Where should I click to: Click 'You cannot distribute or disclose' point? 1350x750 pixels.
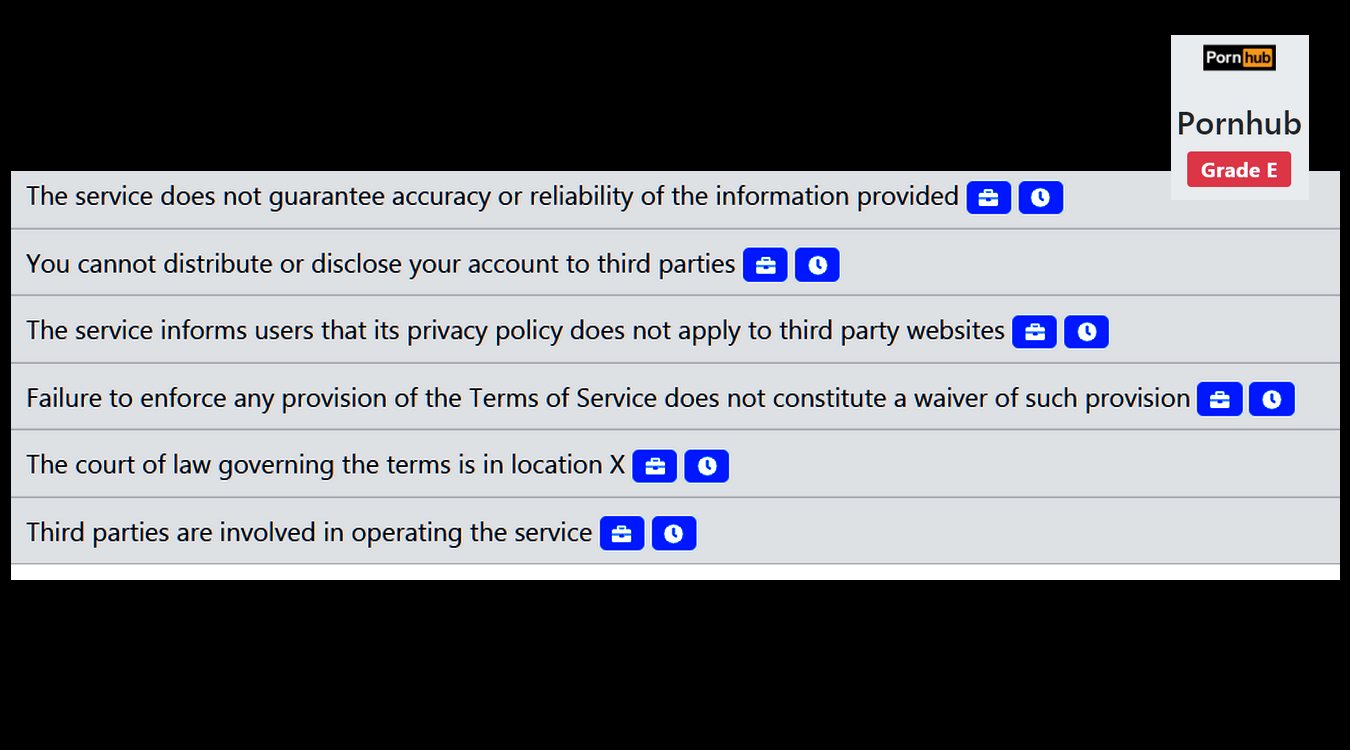coord(380,264)
